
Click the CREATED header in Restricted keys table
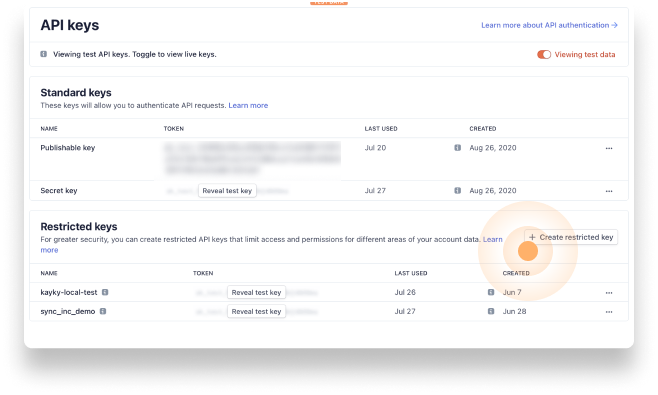[516, 273]
